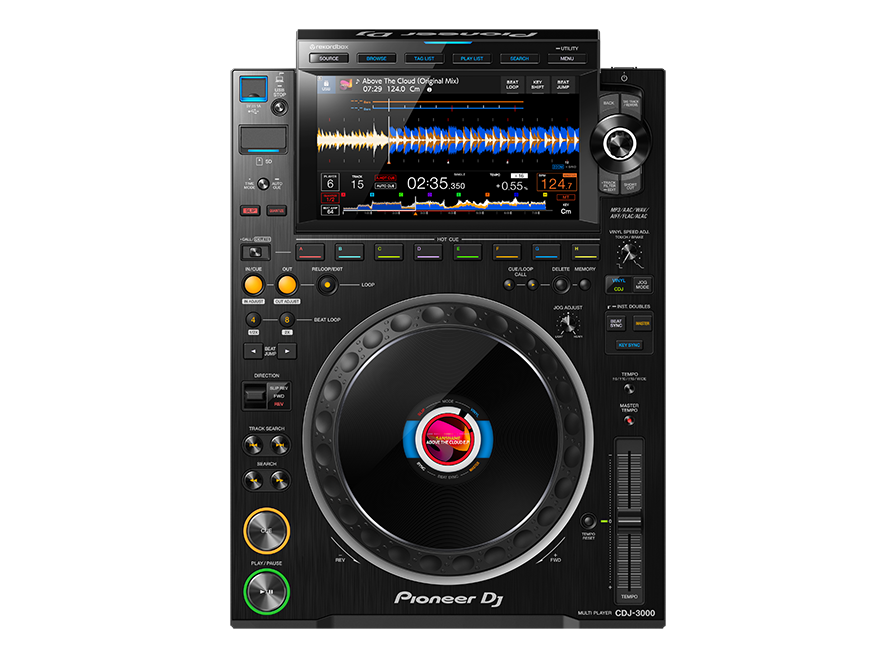This screenshot has width=896, height=658.
Task: Open the BROWSE view
Action: [x=376, y=58]
